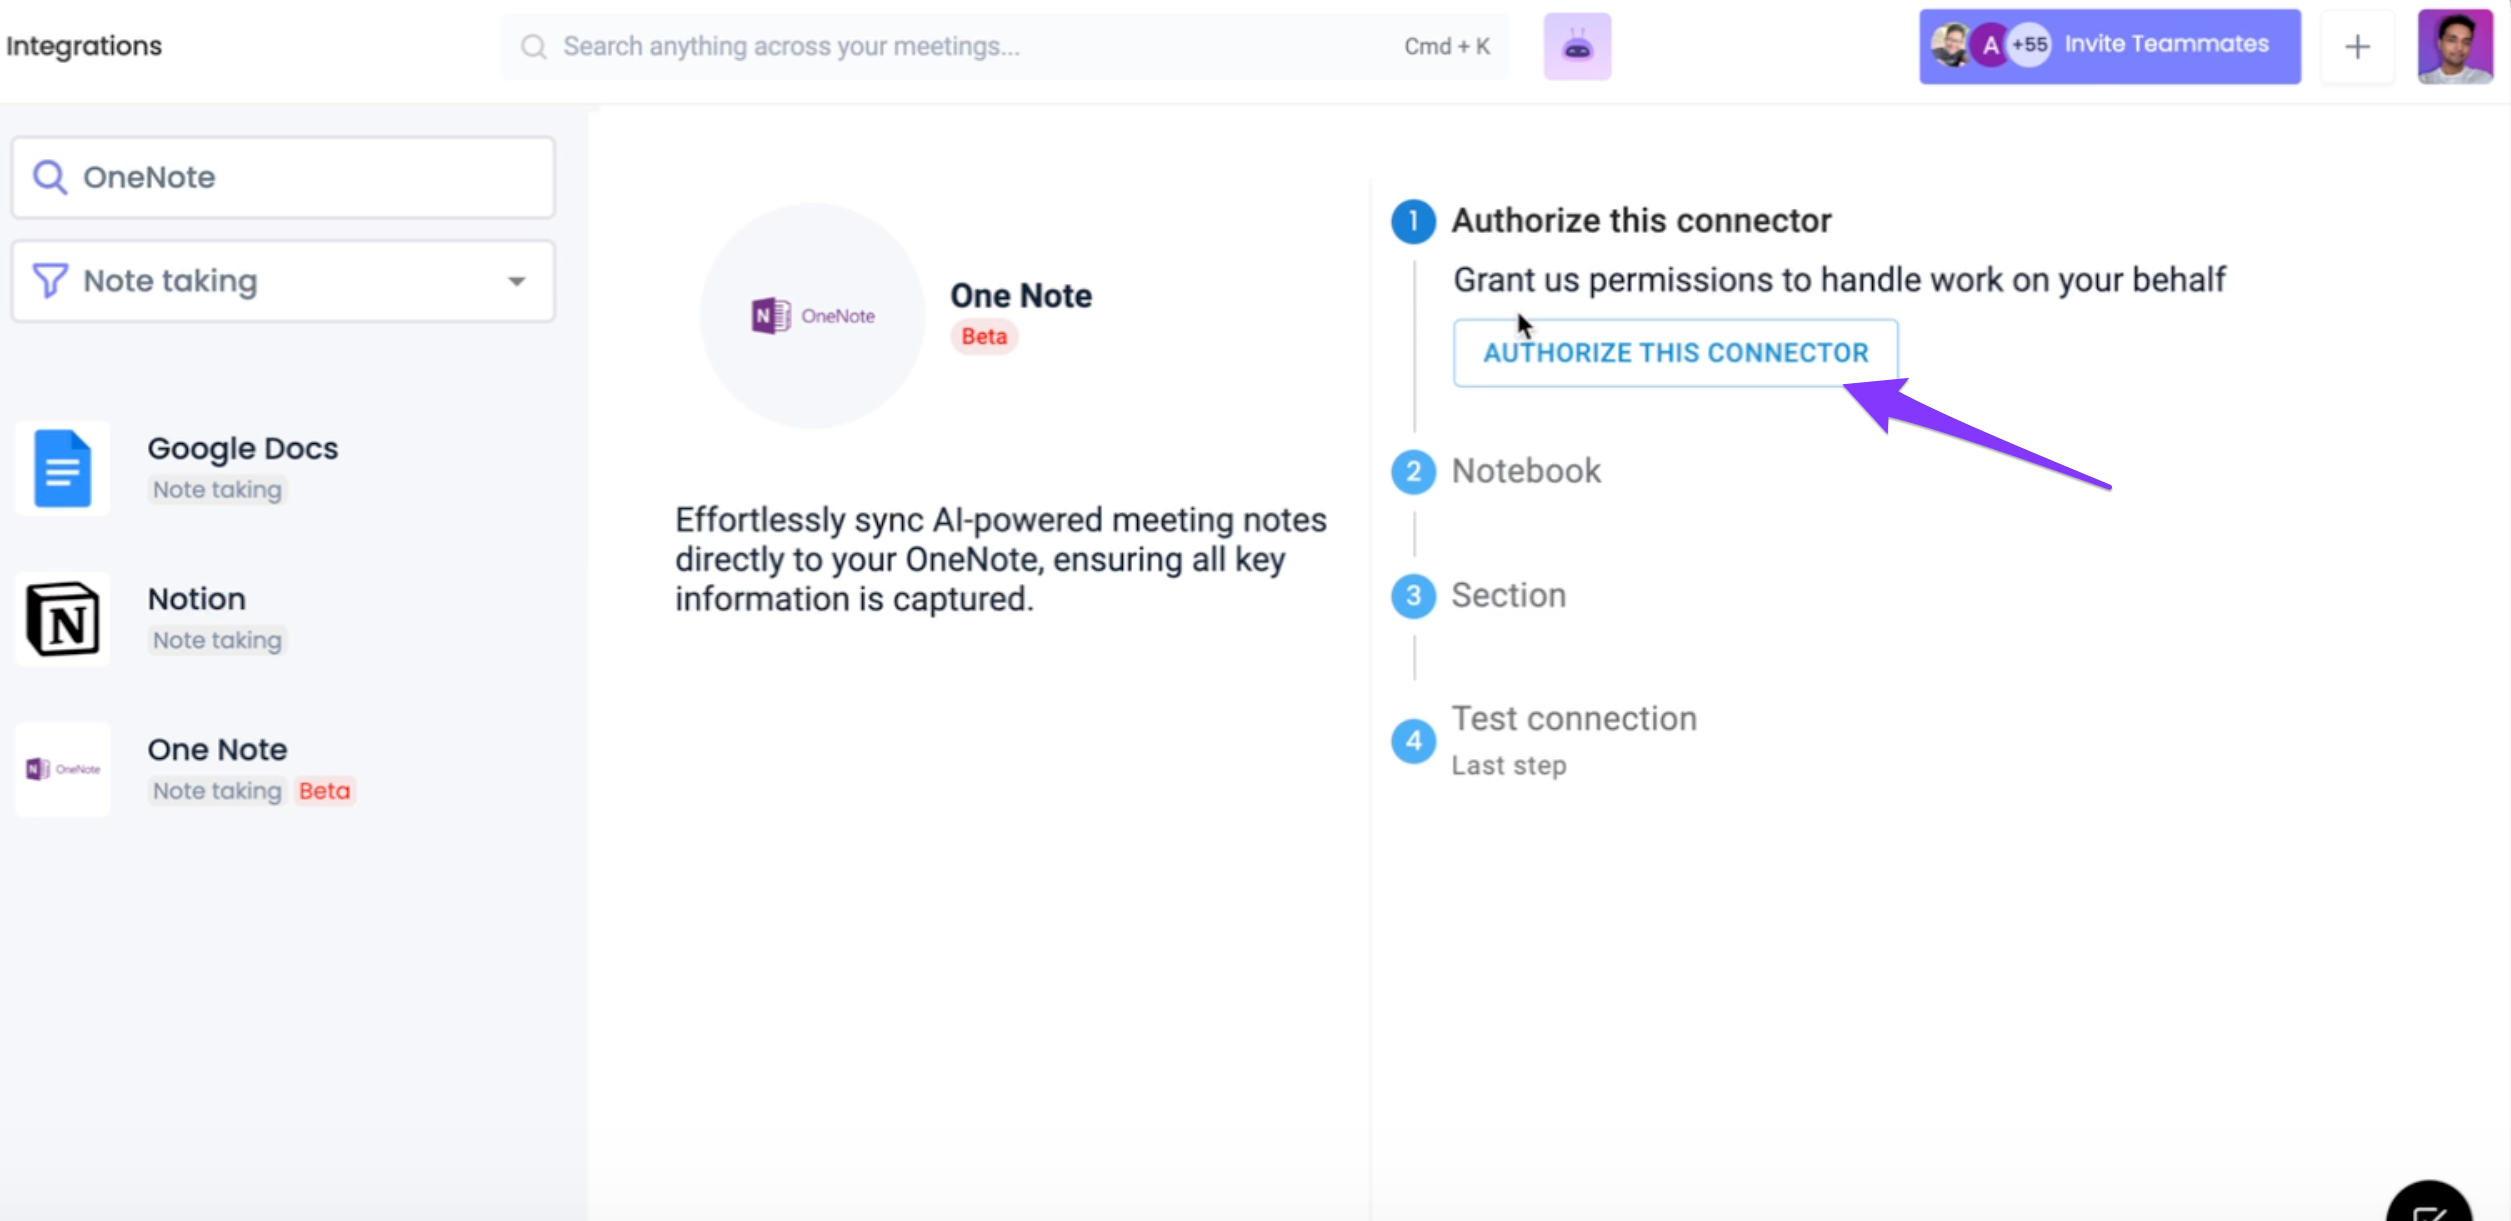The image size is (2511, 1221).
Task: Open the Integrations navigation item
Action: point(84,45)
